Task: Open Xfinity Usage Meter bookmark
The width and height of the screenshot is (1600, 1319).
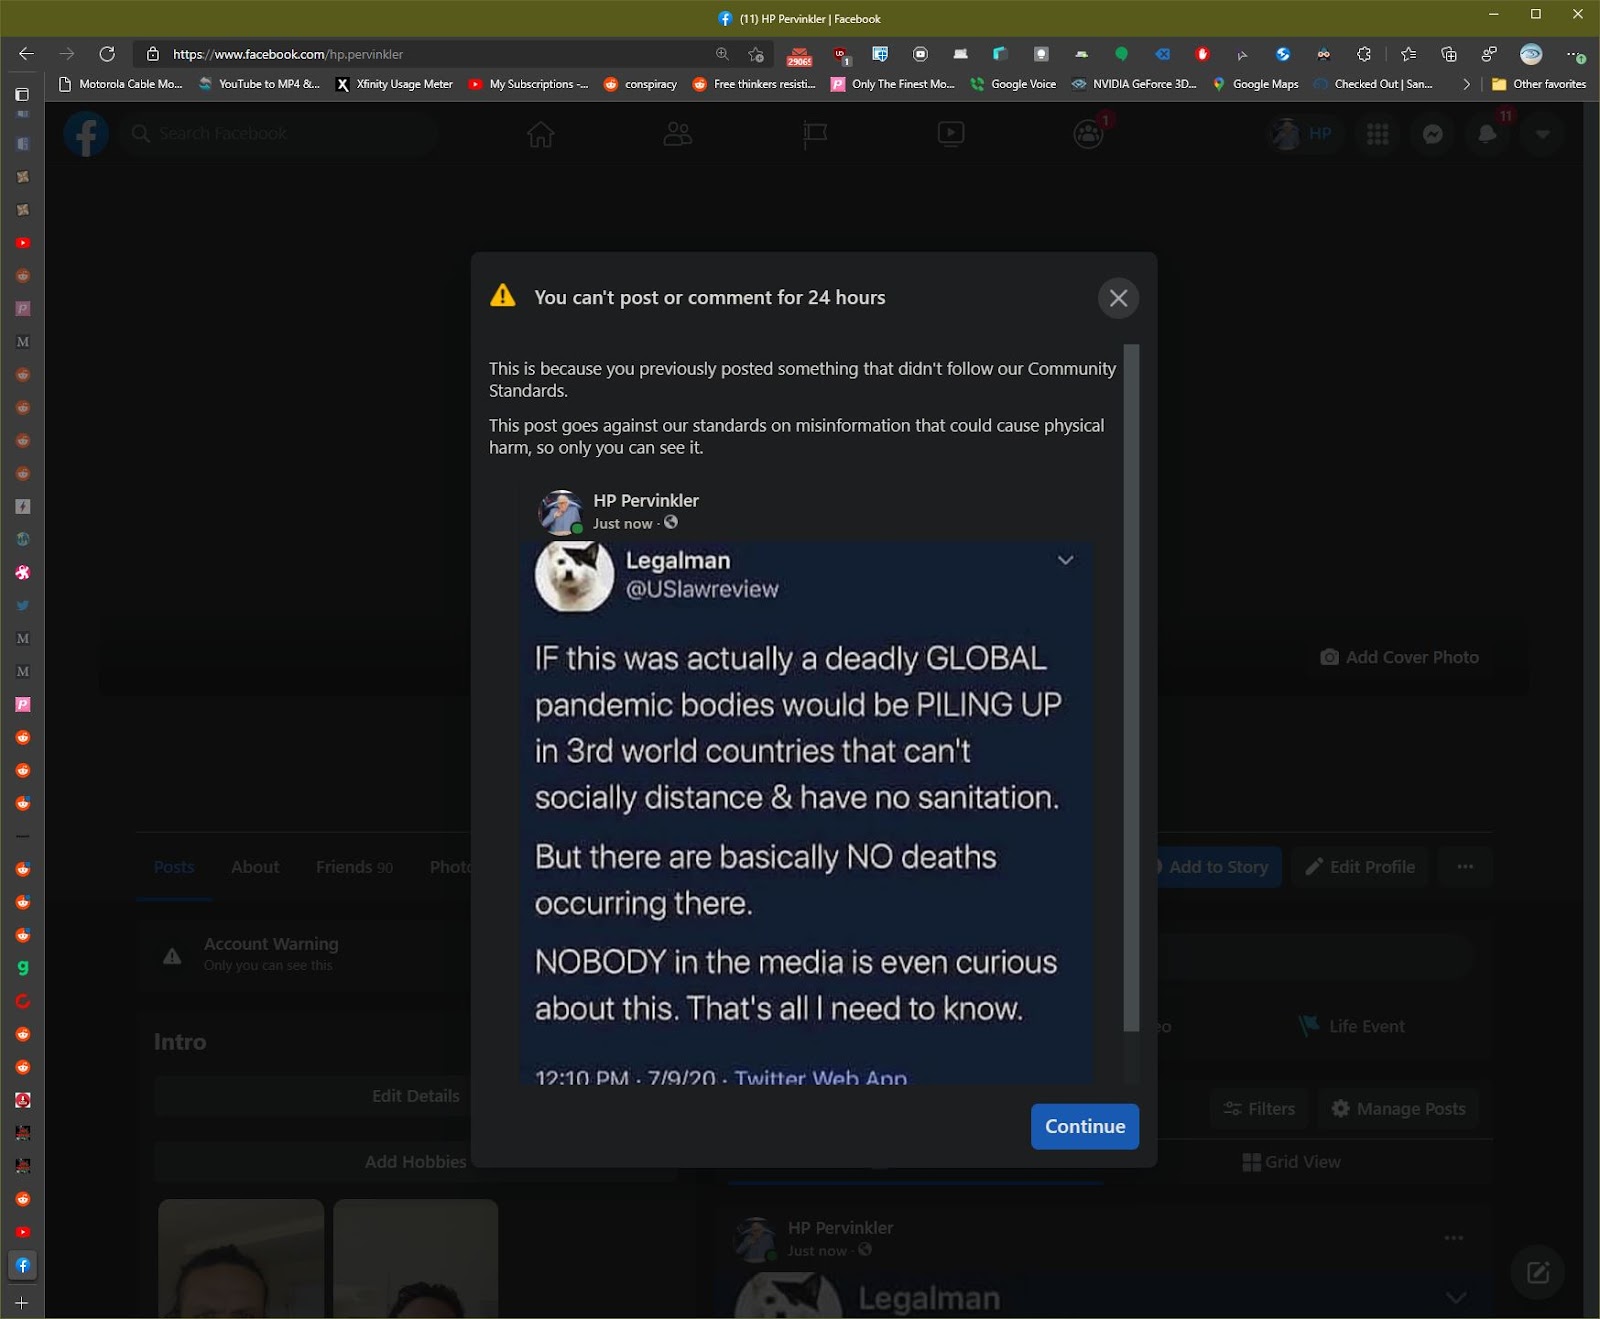Action: [x=394, y=84]
